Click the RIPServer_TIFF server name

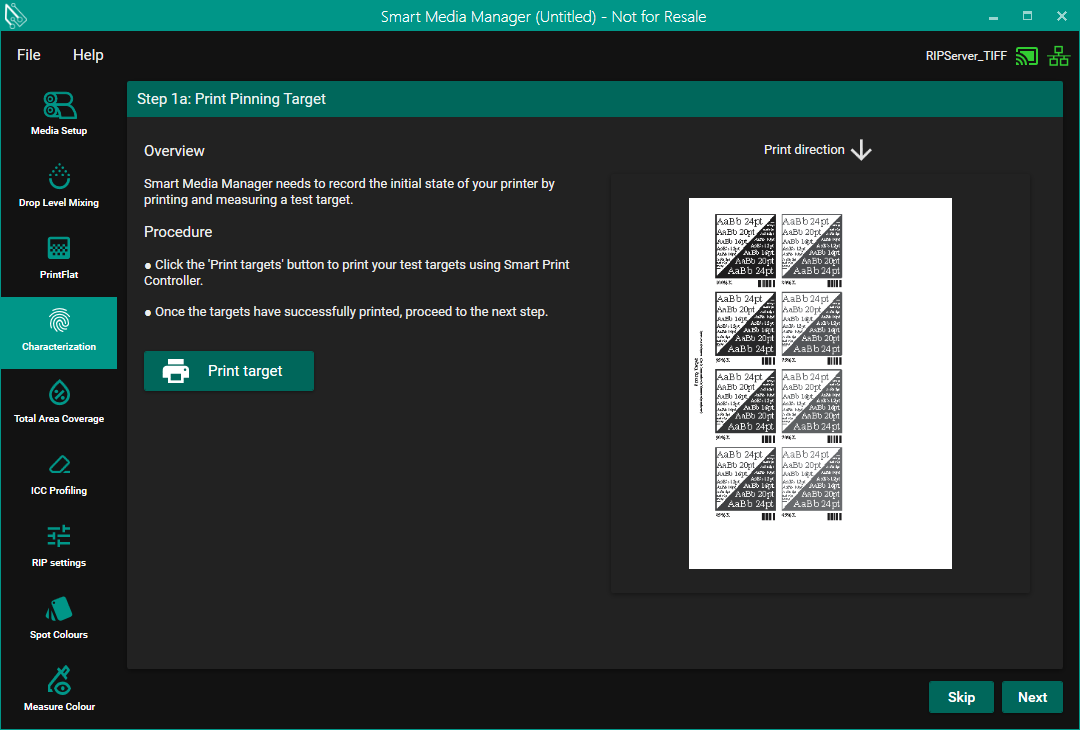click(966, 56)
